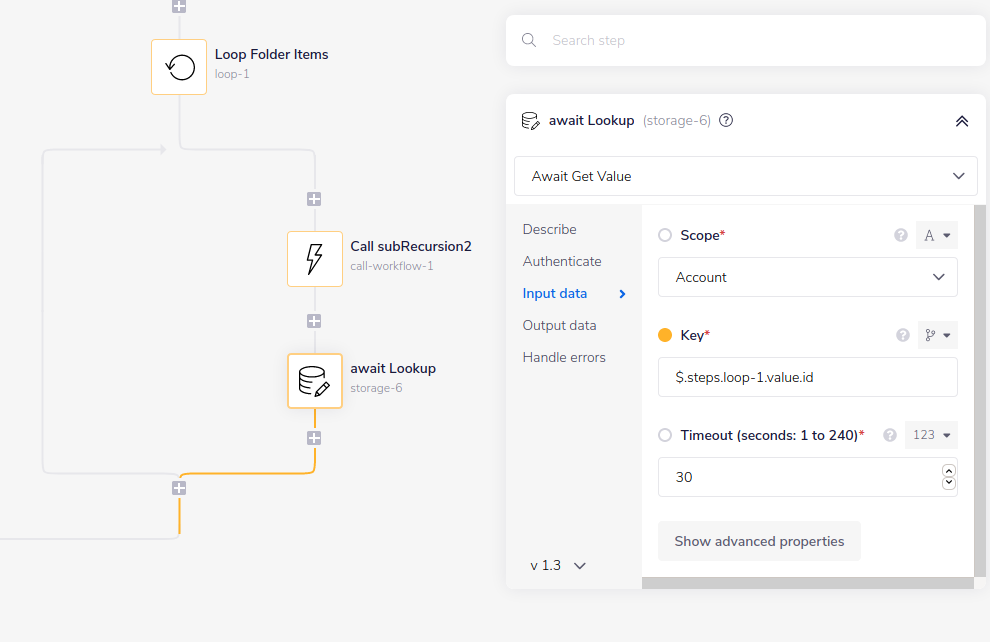The height and width of the screenshot is (642, 990).
Task: Open the v 1.3 version selector
Action: (x=558, y=565)
